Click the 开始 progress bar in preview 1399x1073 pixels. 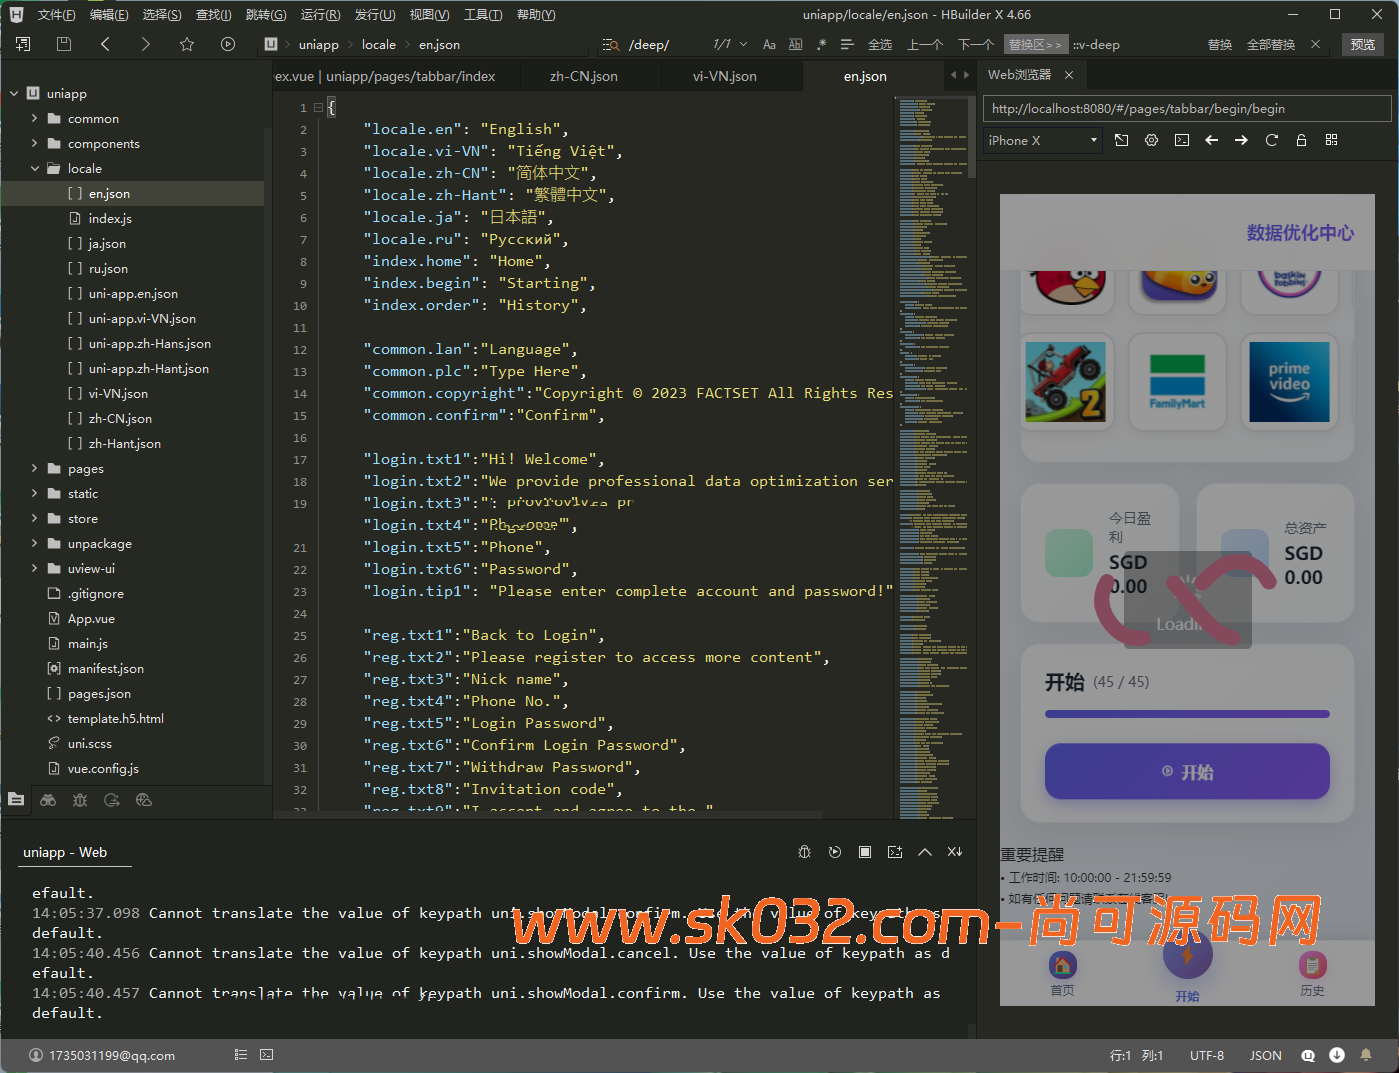[x=1187, y=714]
